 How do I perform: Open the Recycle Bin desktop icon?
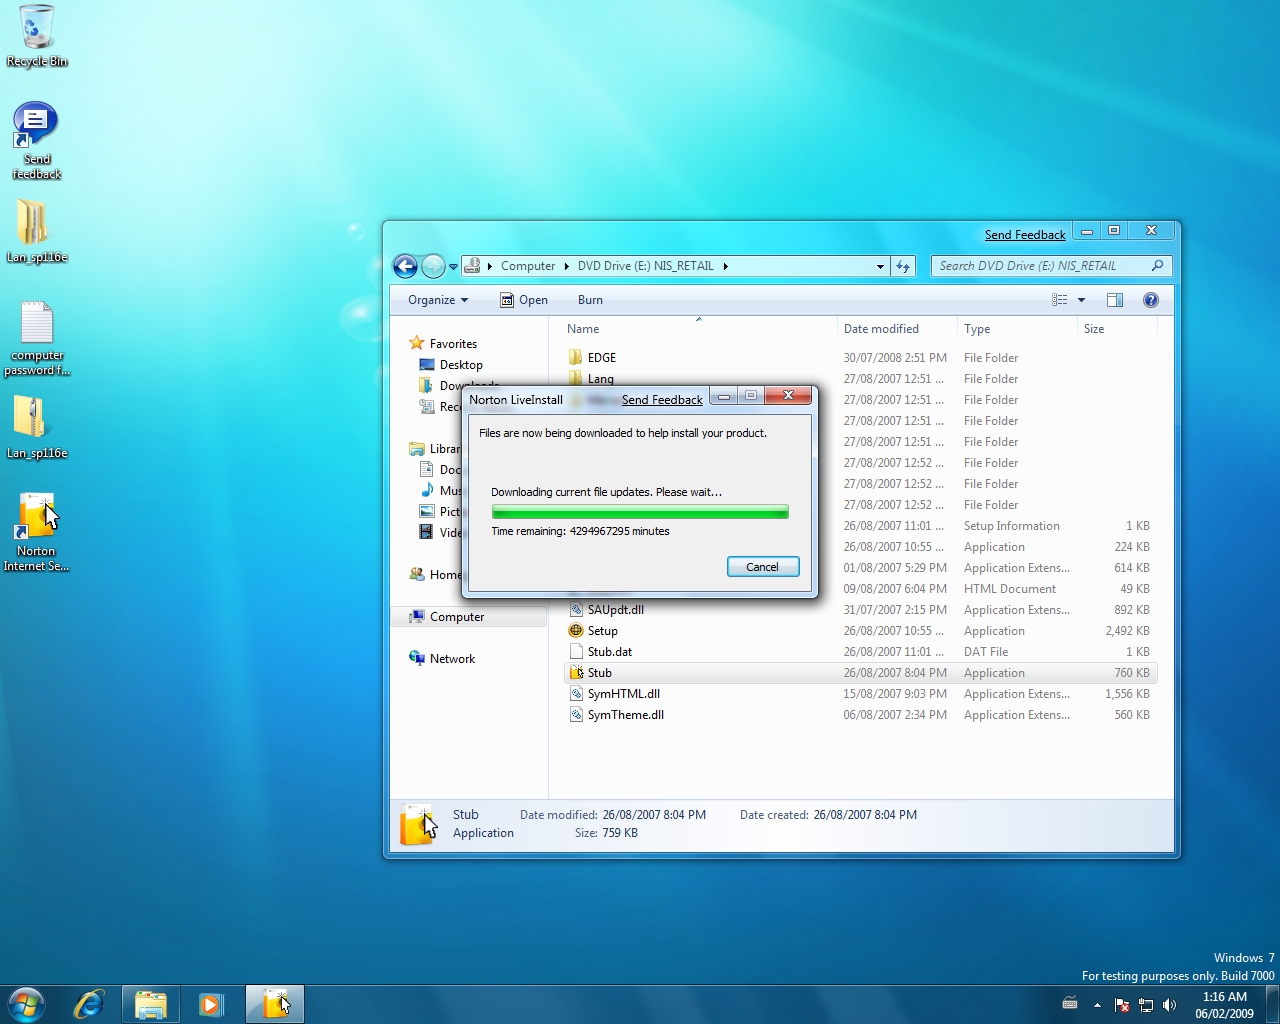pos(37,36)
